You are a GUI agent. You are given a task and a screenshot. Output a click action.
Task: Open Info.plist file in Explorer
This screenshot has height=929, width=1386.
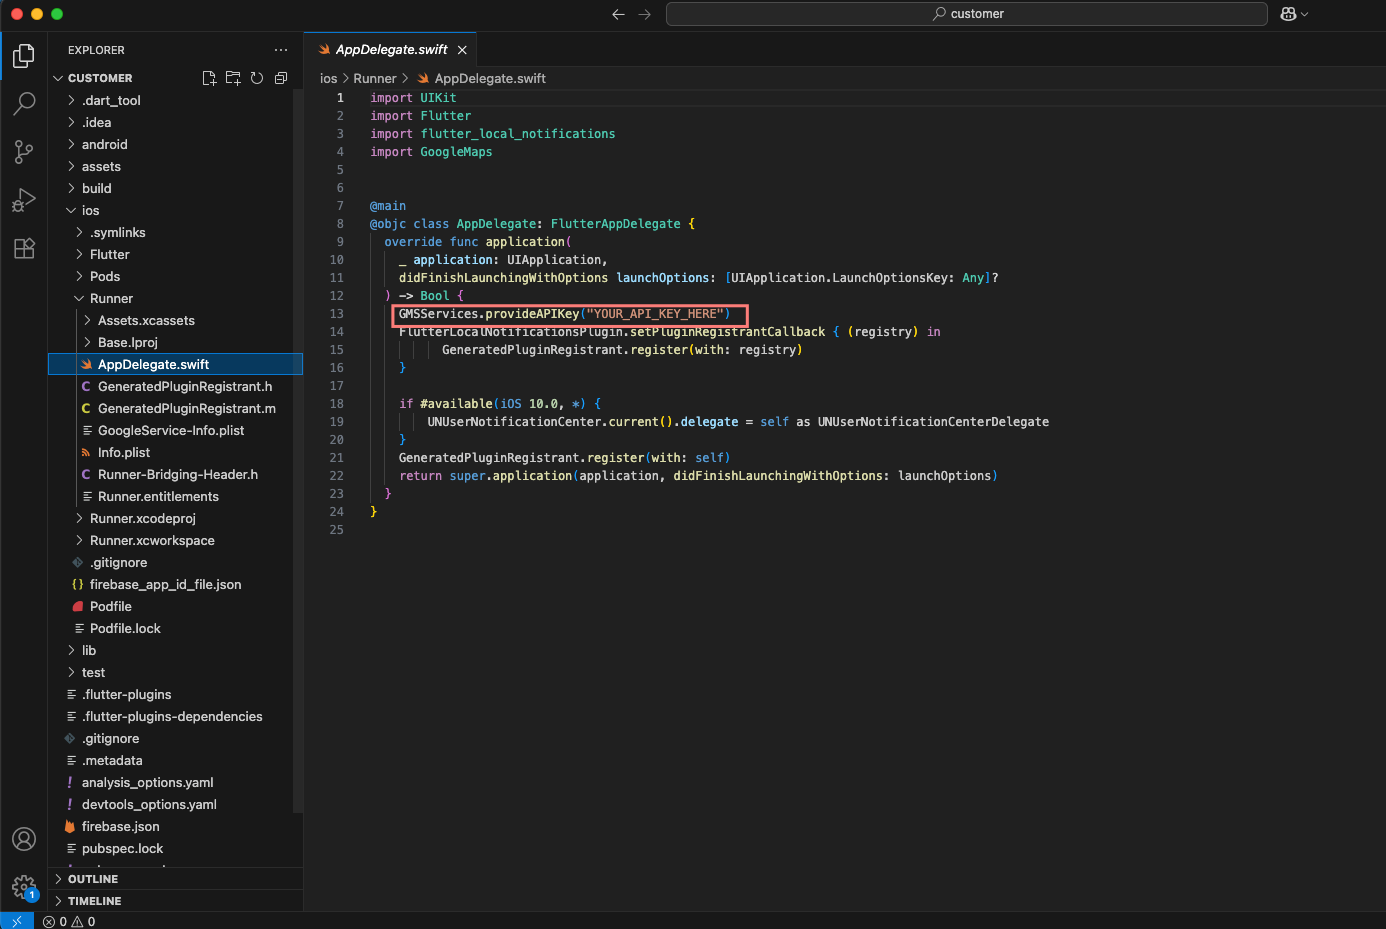tap(124, 453)
